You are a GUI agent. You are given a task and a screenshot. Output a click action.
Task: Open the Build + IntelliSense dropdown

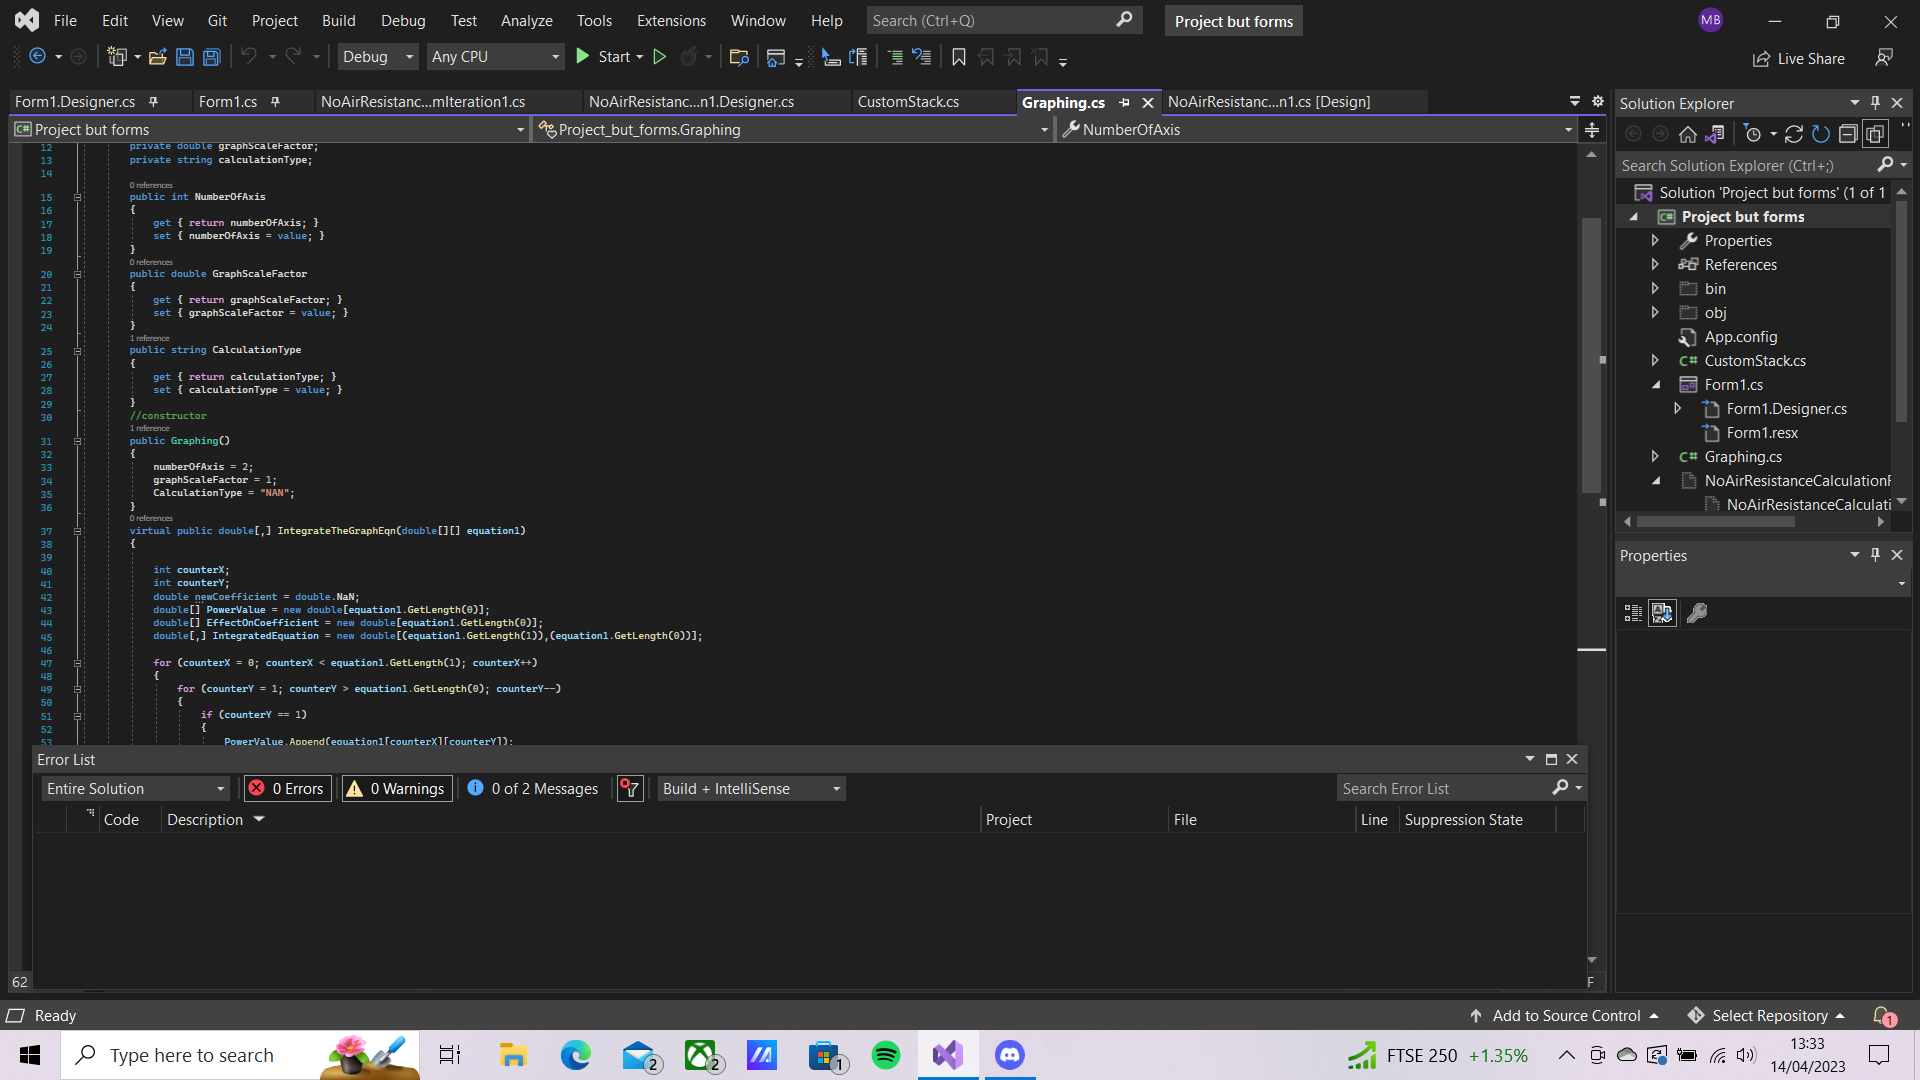pyautogui.click(x=750, y=788)
